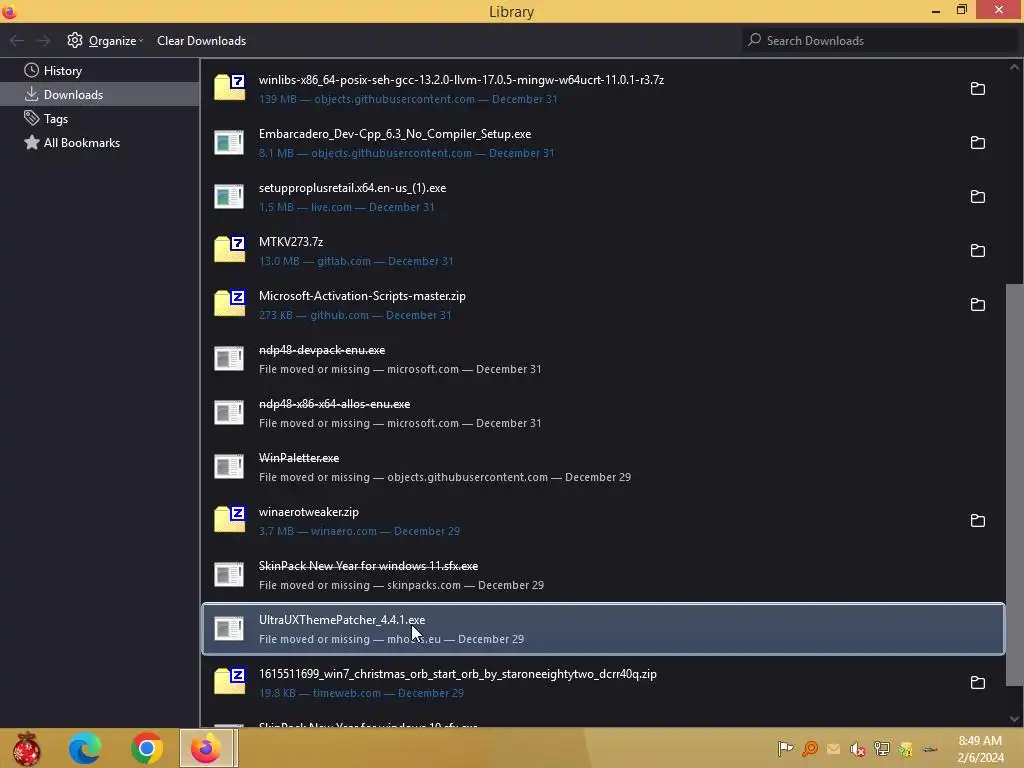
Task: Select Microsoft-Activation-Scripts-master.zip entry
Action: click(603, 305)
